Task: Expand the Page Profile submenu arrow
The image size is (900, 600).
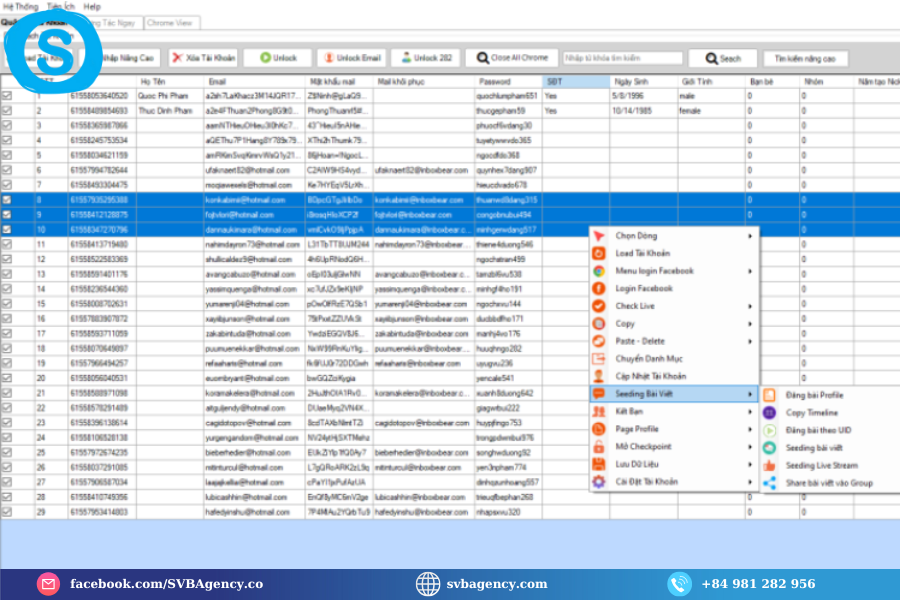Action: click(750, 429)
